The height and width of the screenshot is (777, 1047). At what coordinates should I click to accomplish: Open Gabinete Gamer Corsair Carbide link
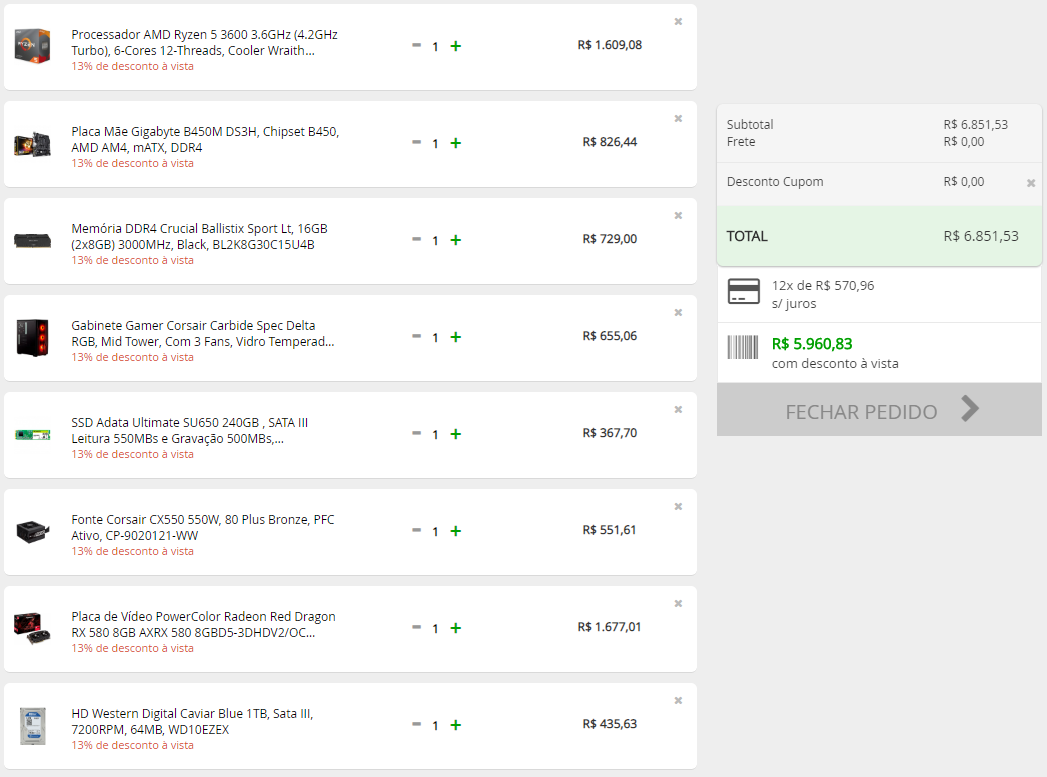coord(203,333)
